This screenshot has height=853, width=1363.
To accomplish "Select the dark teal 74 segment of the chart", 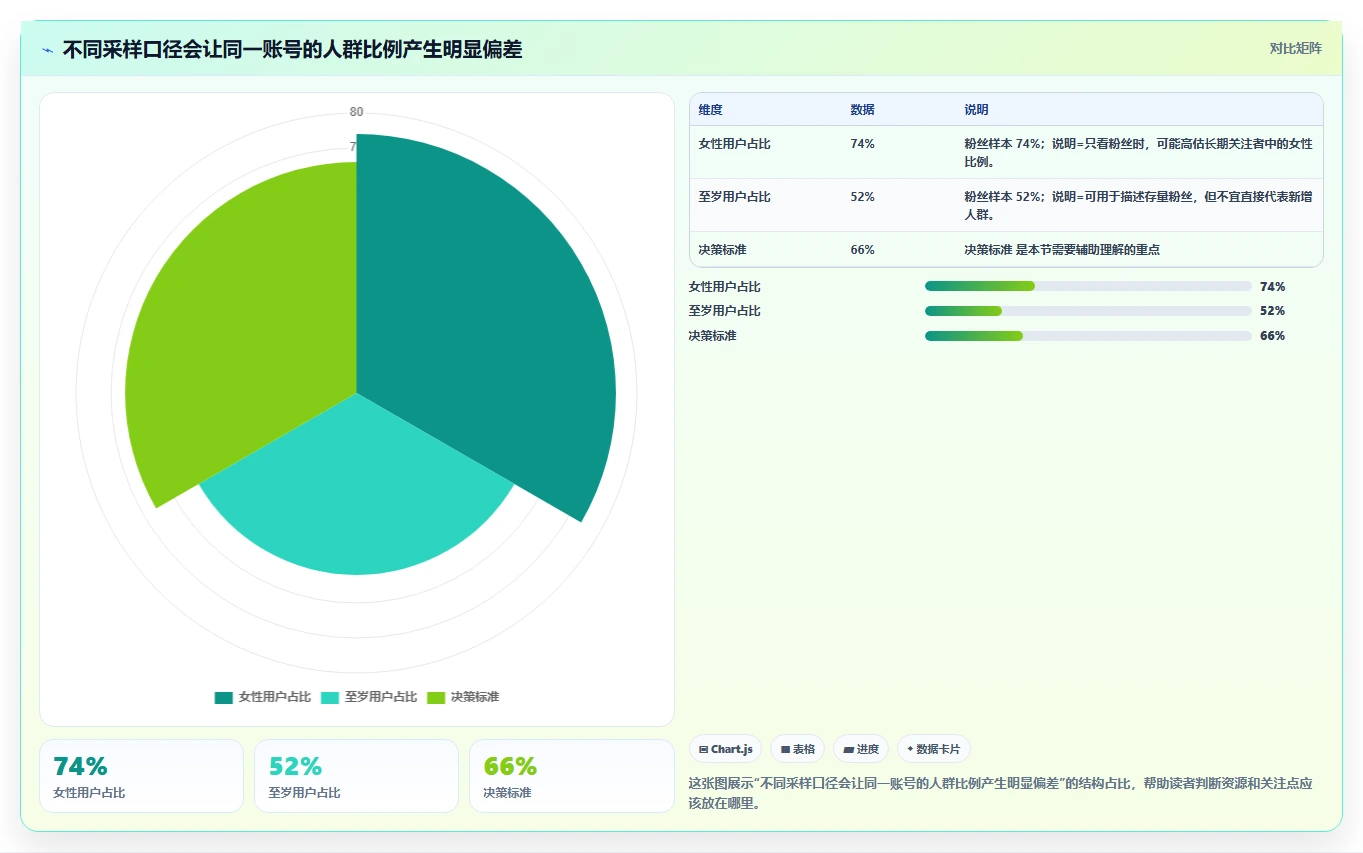I will pos(480,320).
